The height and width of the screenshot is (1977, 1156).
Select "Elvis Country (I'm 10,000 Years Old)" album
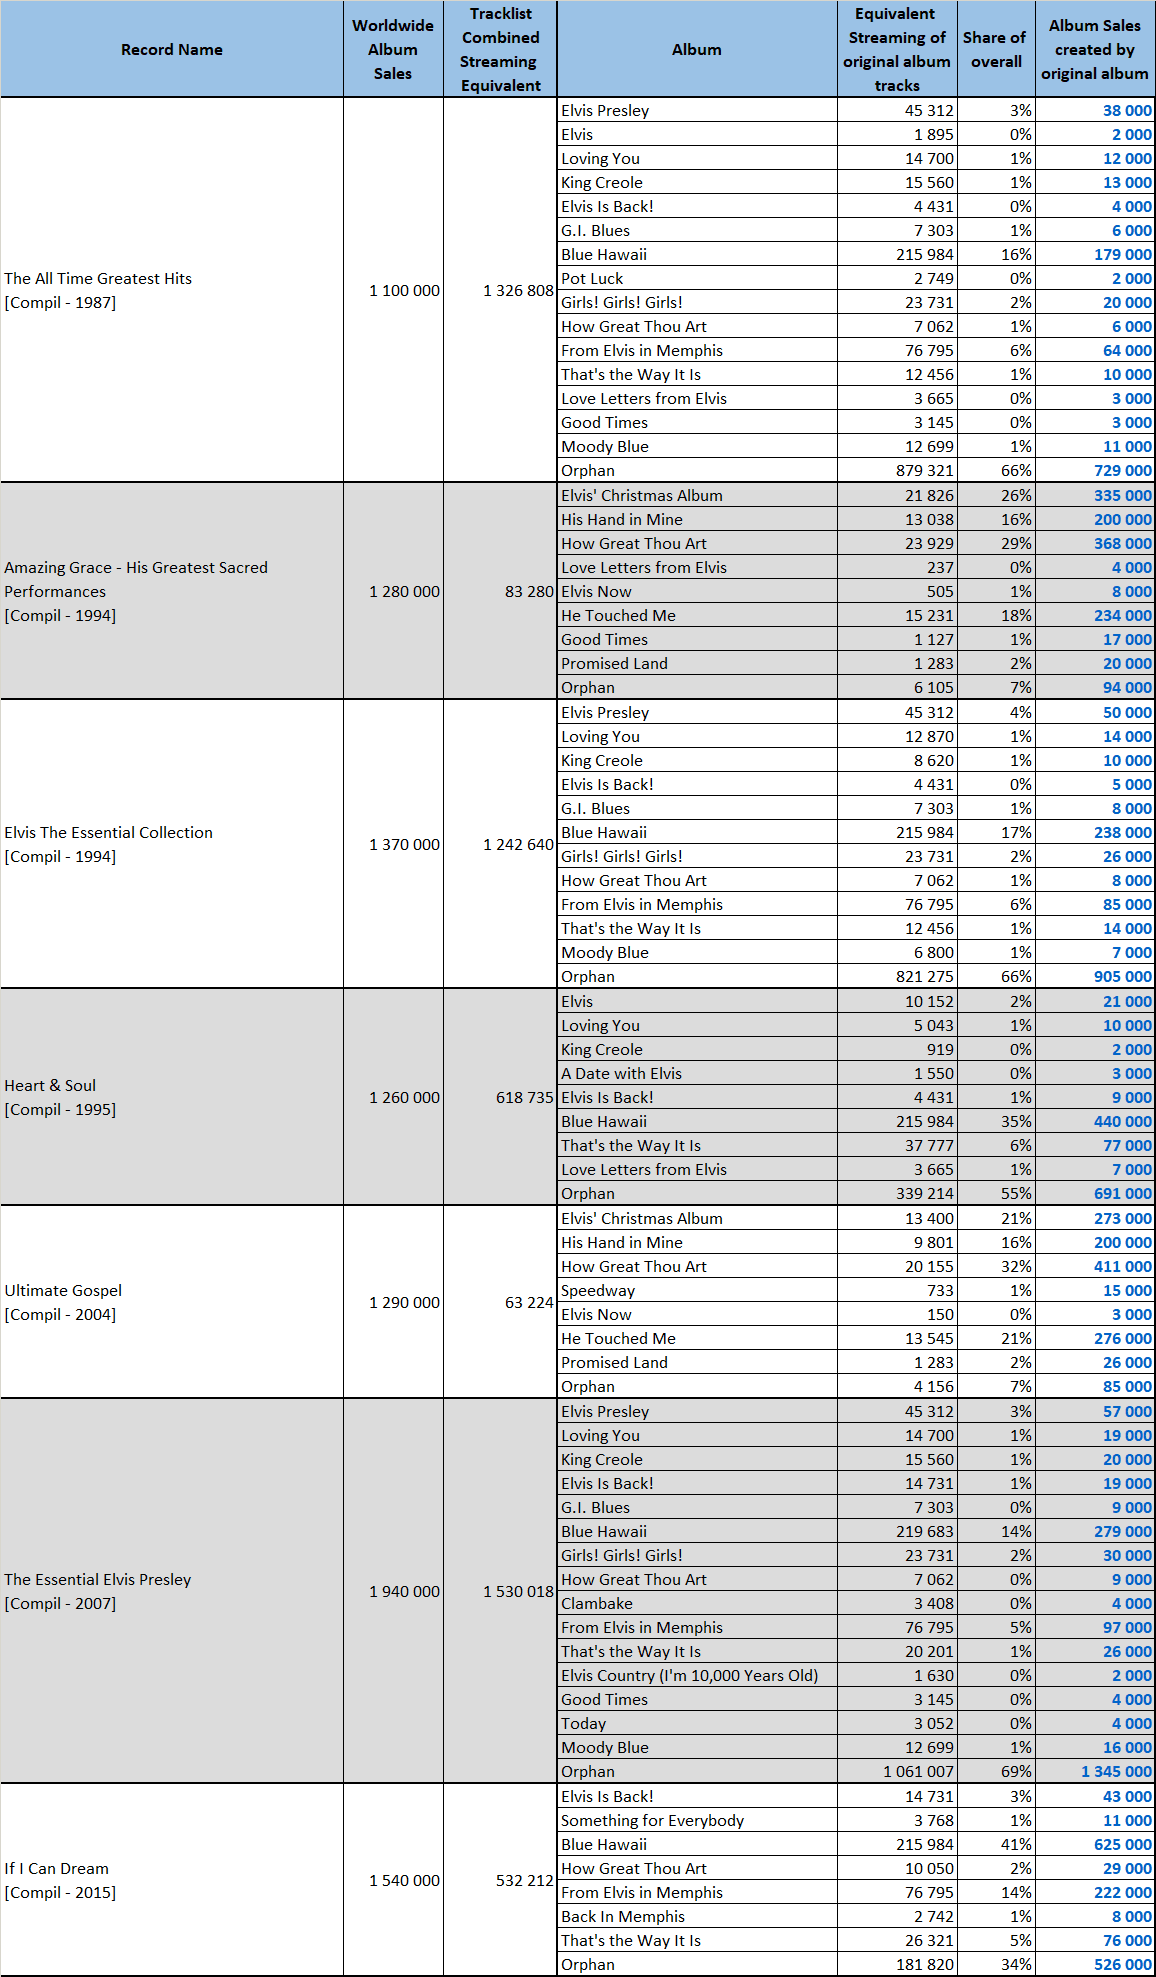click(x=697, y=1675)
